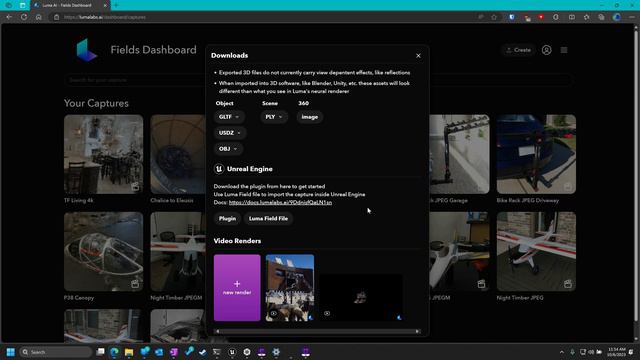Screen dimensions: 640x360
Task: Download the Luma Field File
Action: point(268,218)
